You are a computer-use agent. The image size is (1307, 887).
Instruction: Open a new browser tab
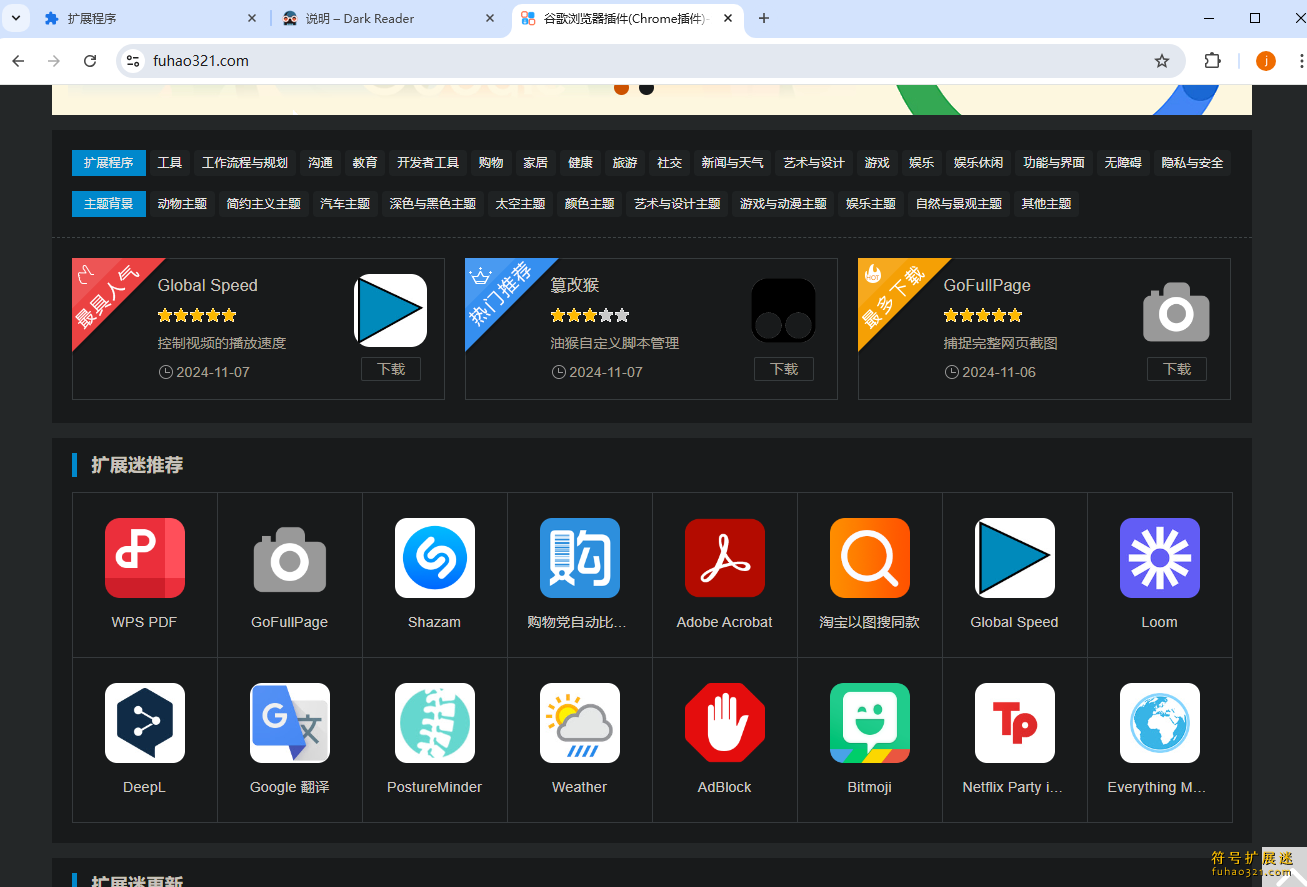click(x=764, y=18)
